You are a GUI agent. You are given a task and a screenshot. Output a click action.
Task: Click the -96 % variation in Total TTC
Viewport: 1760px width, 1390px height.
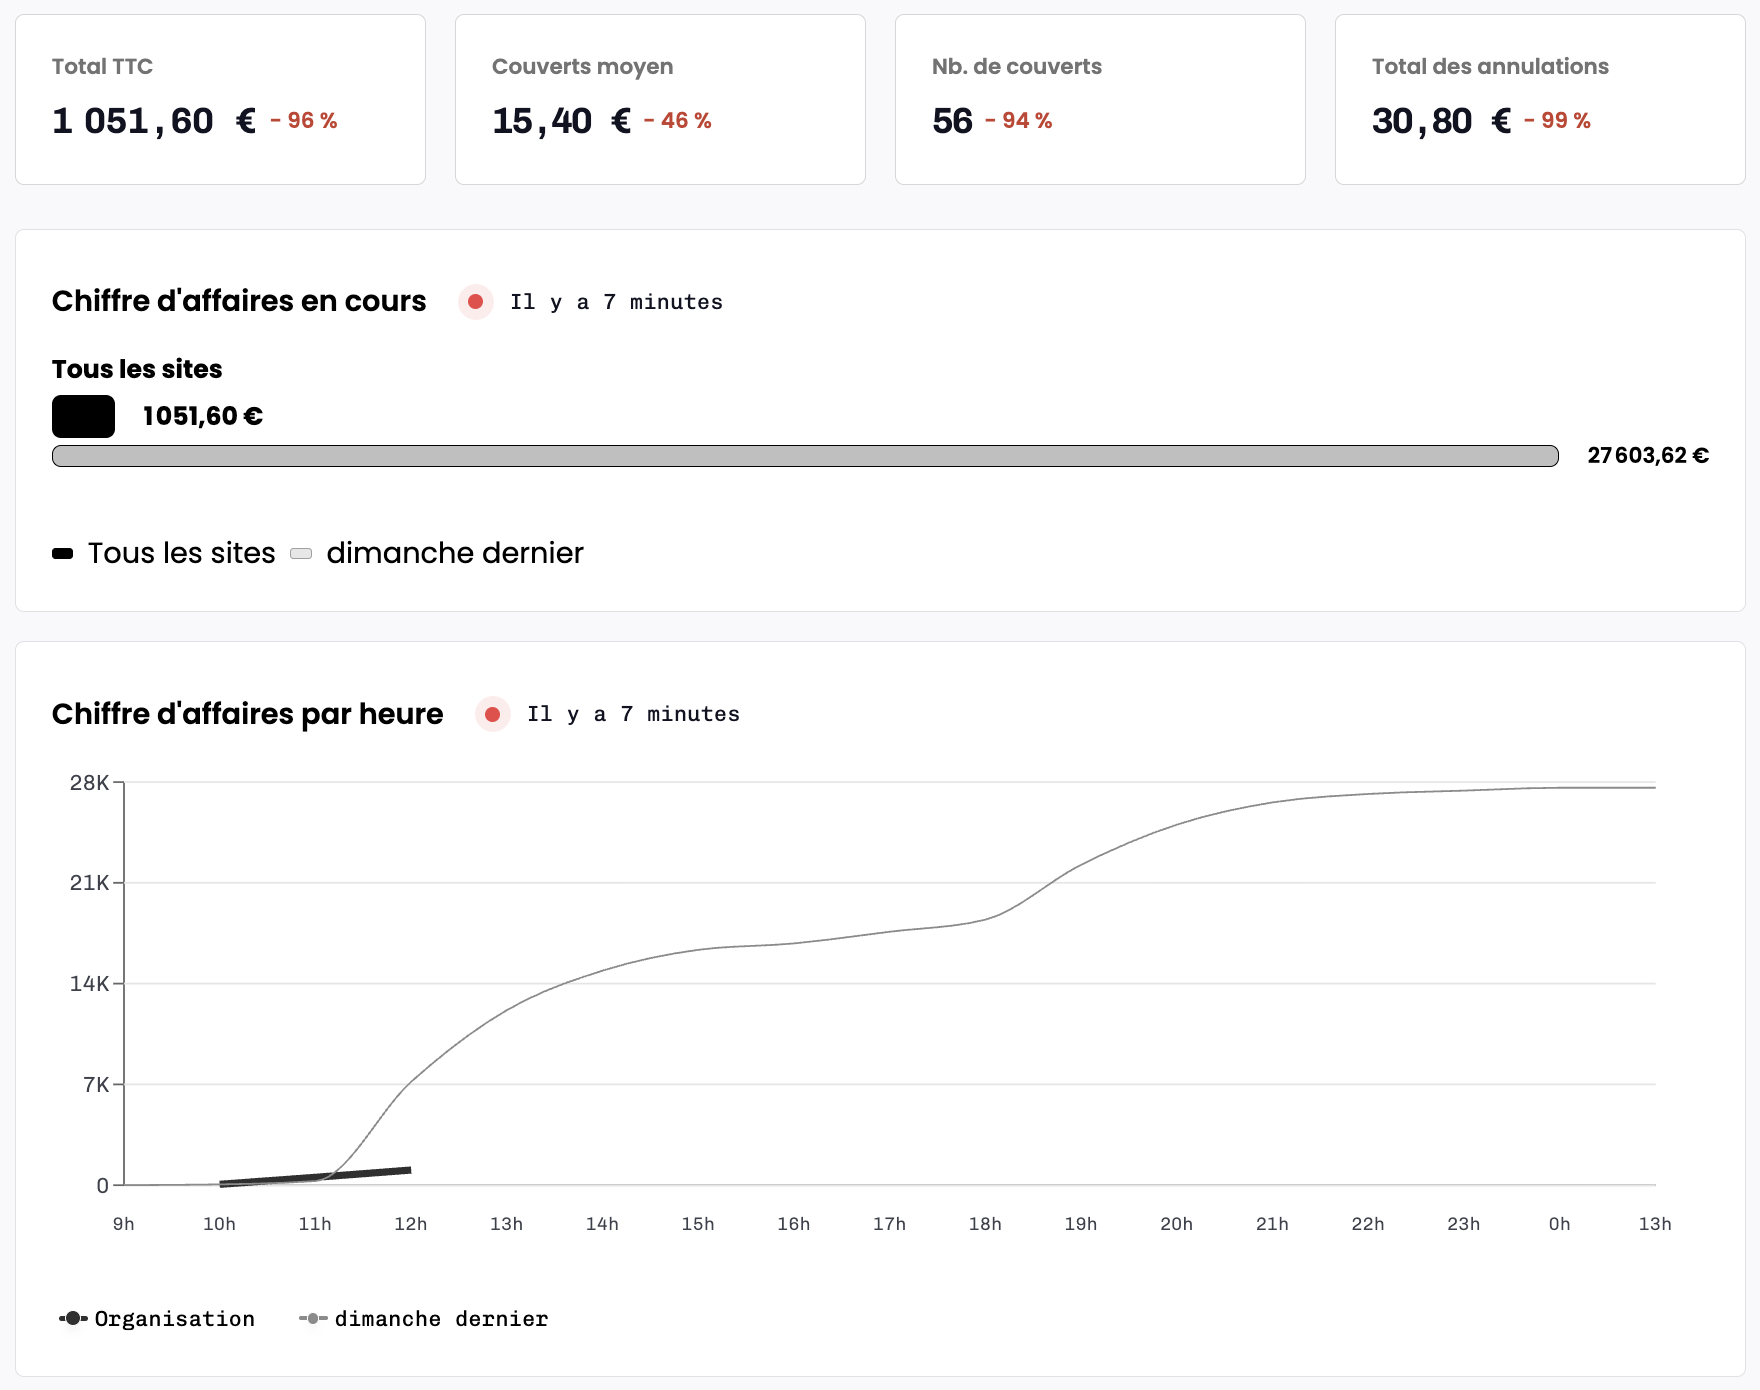304,121
